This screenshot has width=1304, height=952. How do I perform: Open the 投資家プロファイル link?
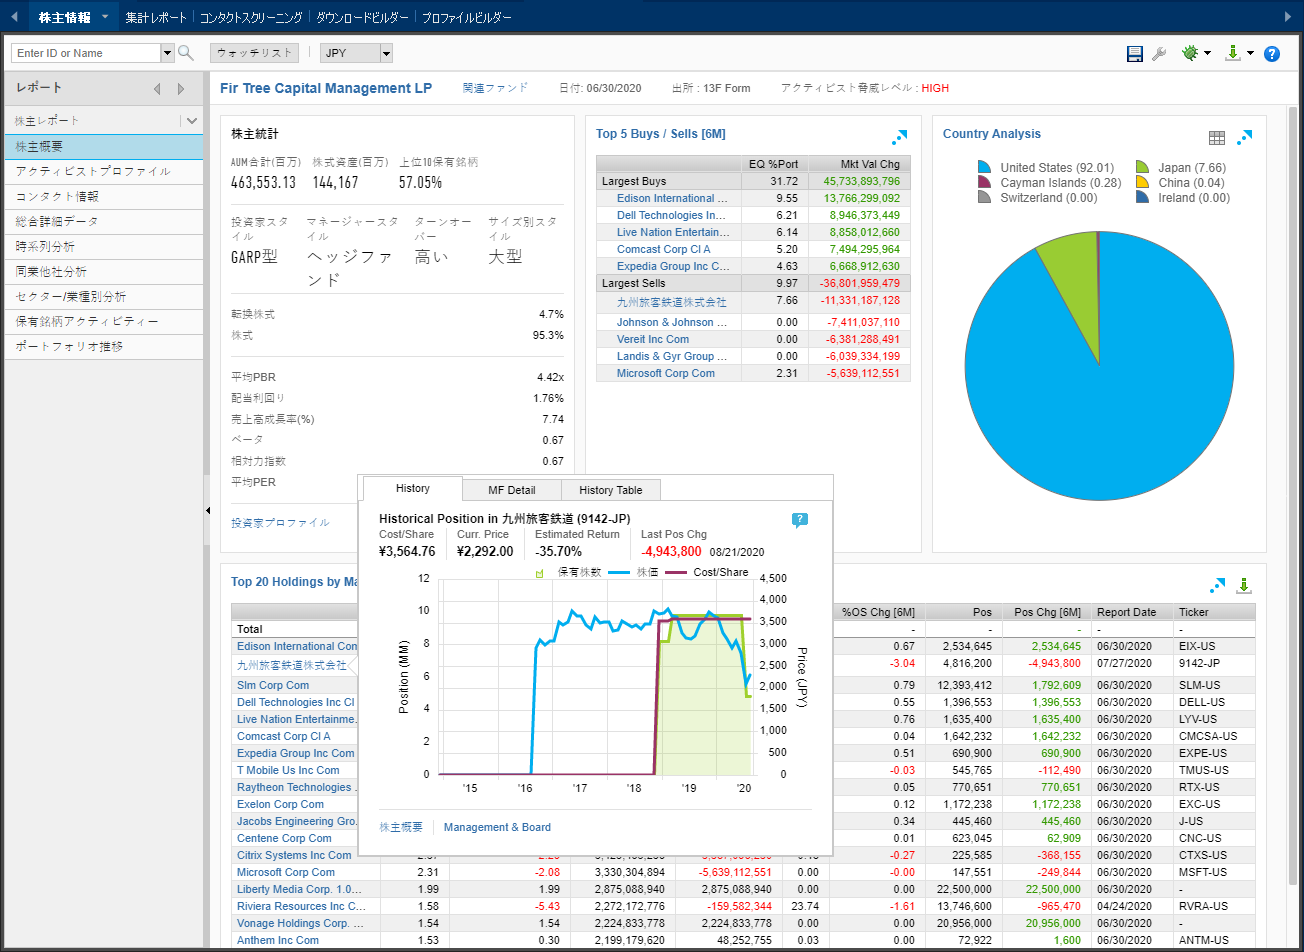pos(280,522)
